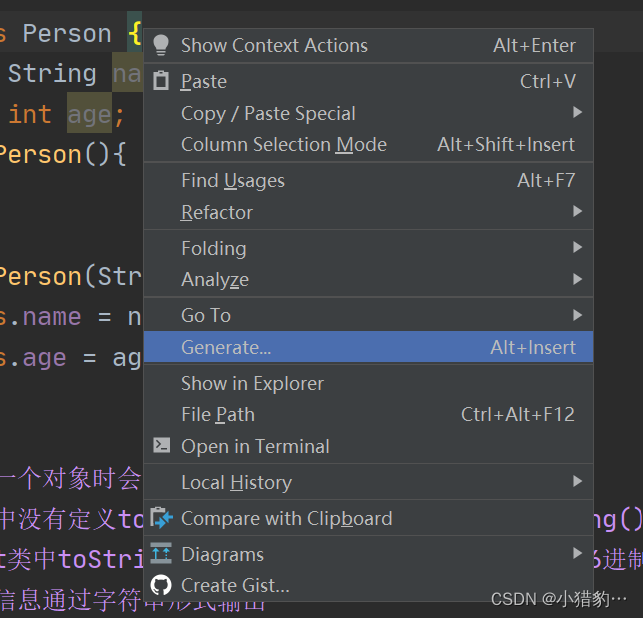The width and height of the screenshot is (643, 618).
Task: Expand the Folding submenu arrow
Action: pos(577,248)
